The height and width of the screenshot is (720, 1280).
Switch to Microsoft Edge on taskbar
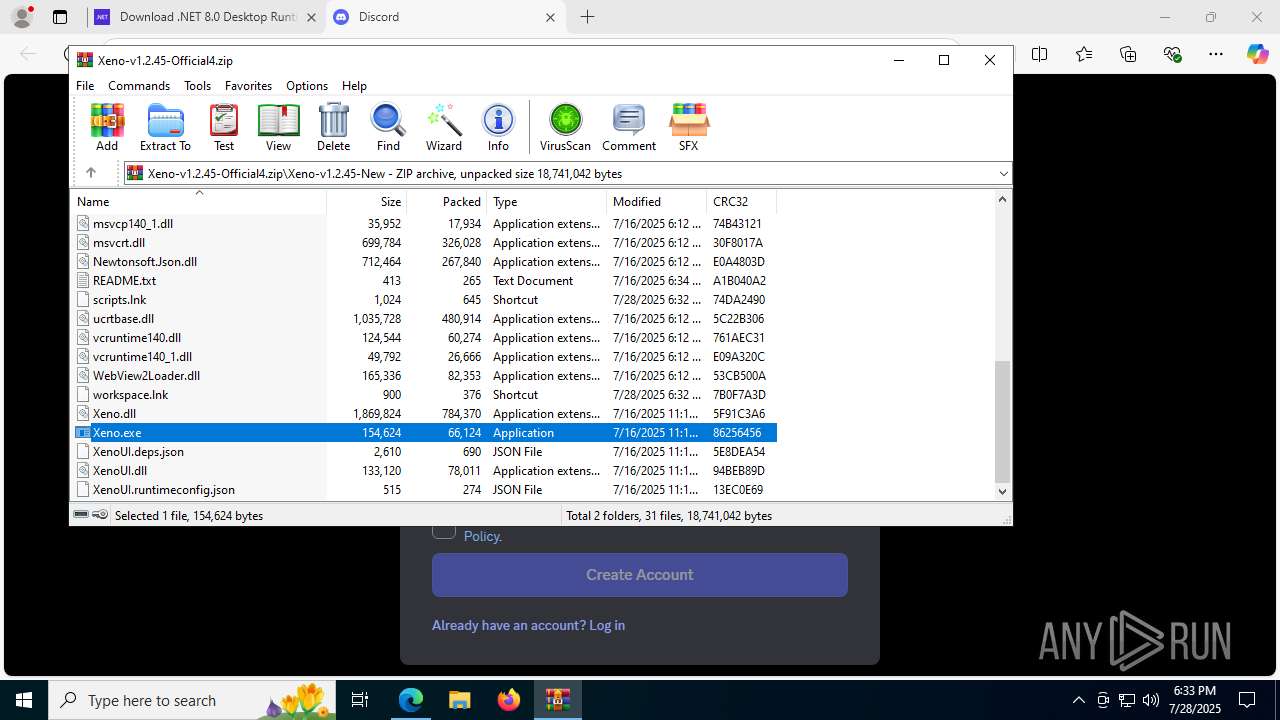411,700
